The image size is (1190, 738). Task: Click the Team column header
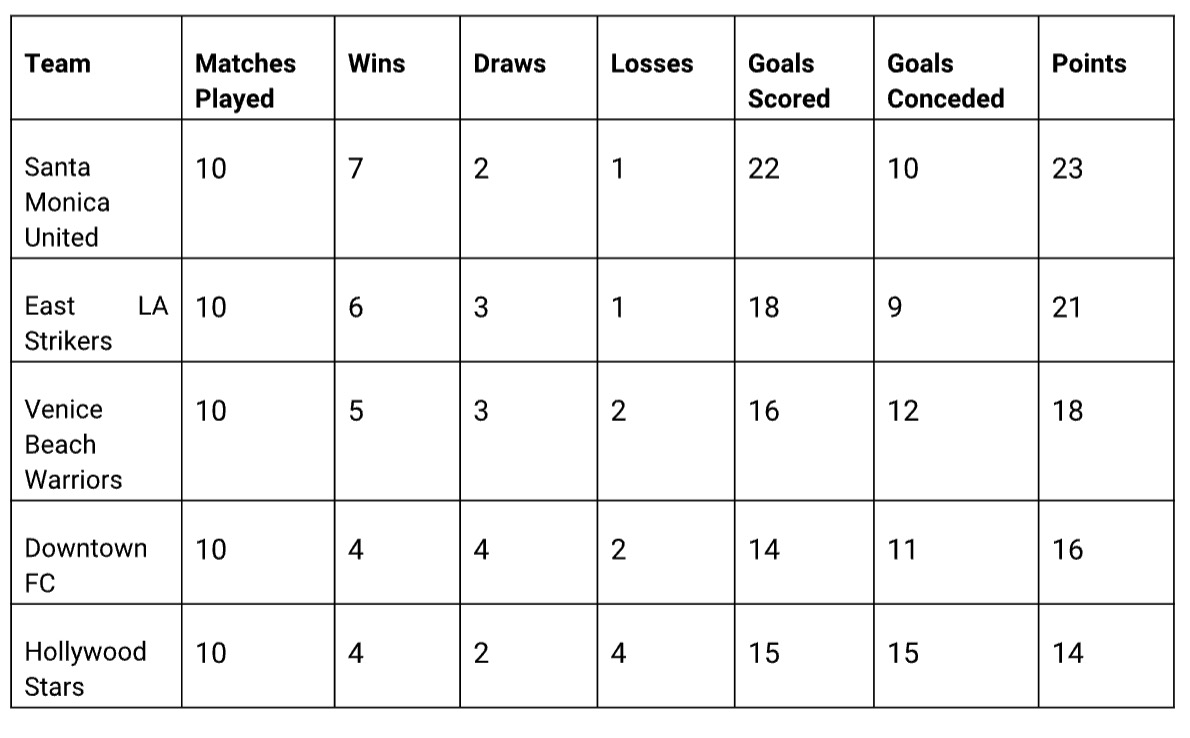point(58,64)
